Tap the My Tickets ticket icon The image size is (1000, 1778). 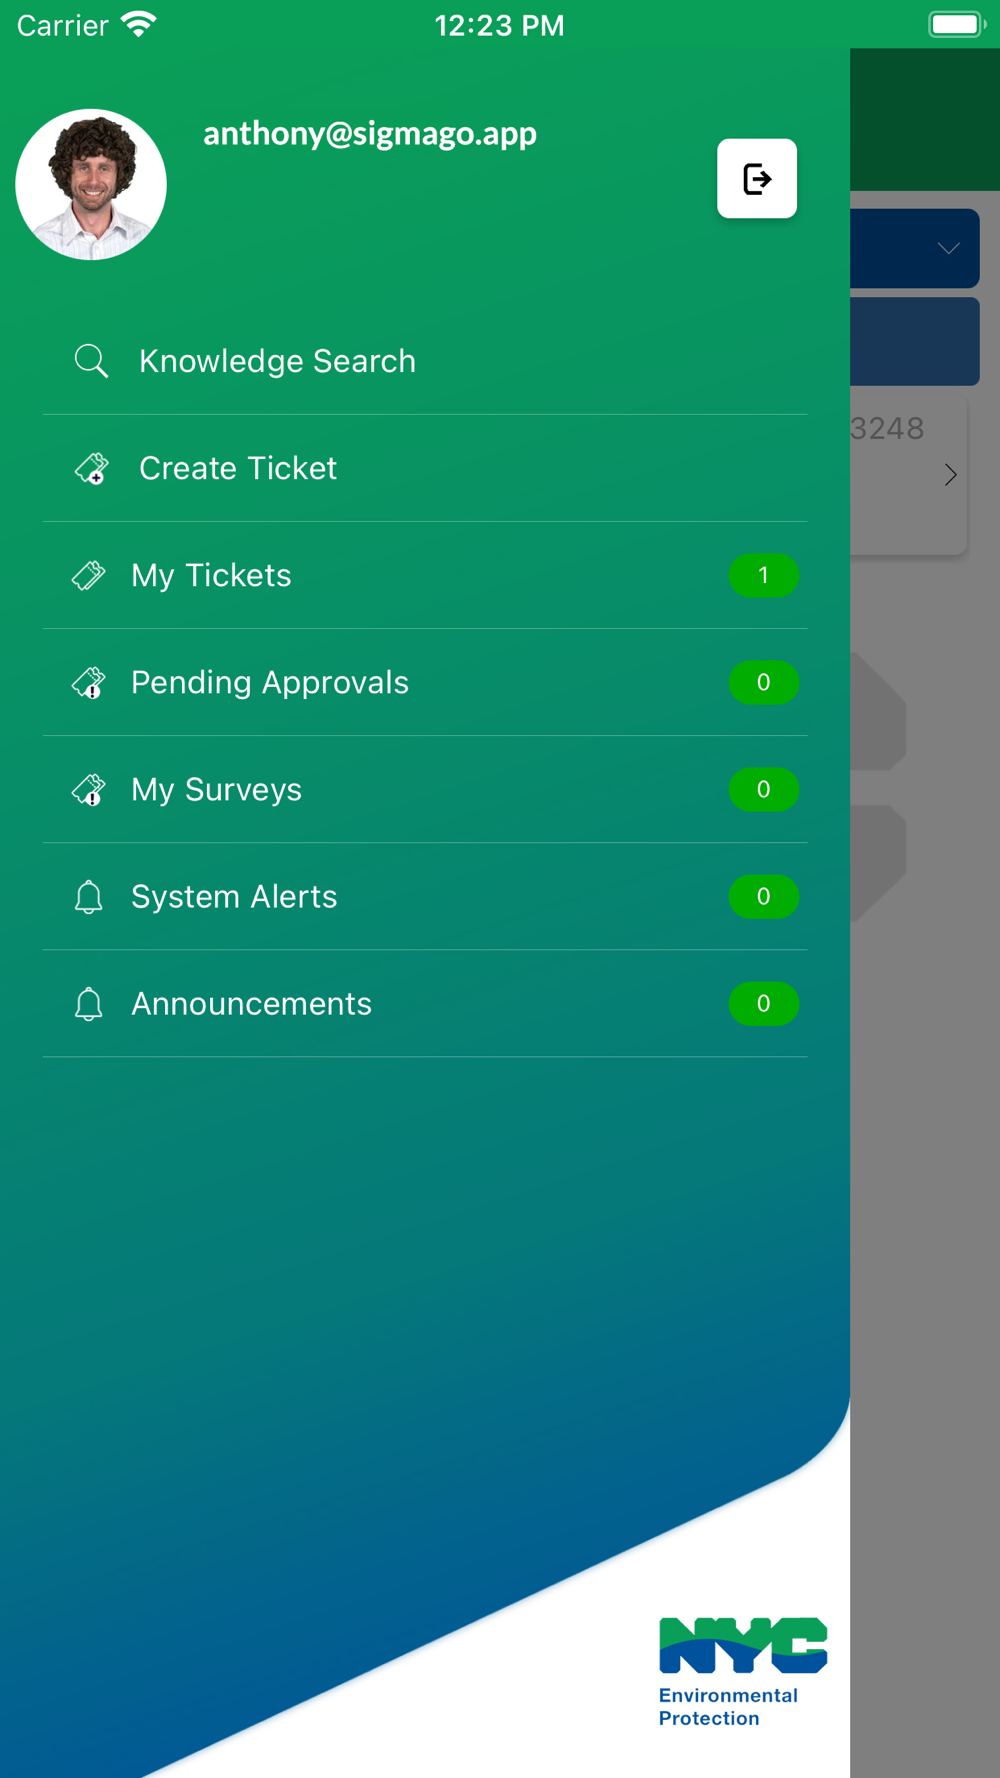pyautogui.click(x=88, y=575)
